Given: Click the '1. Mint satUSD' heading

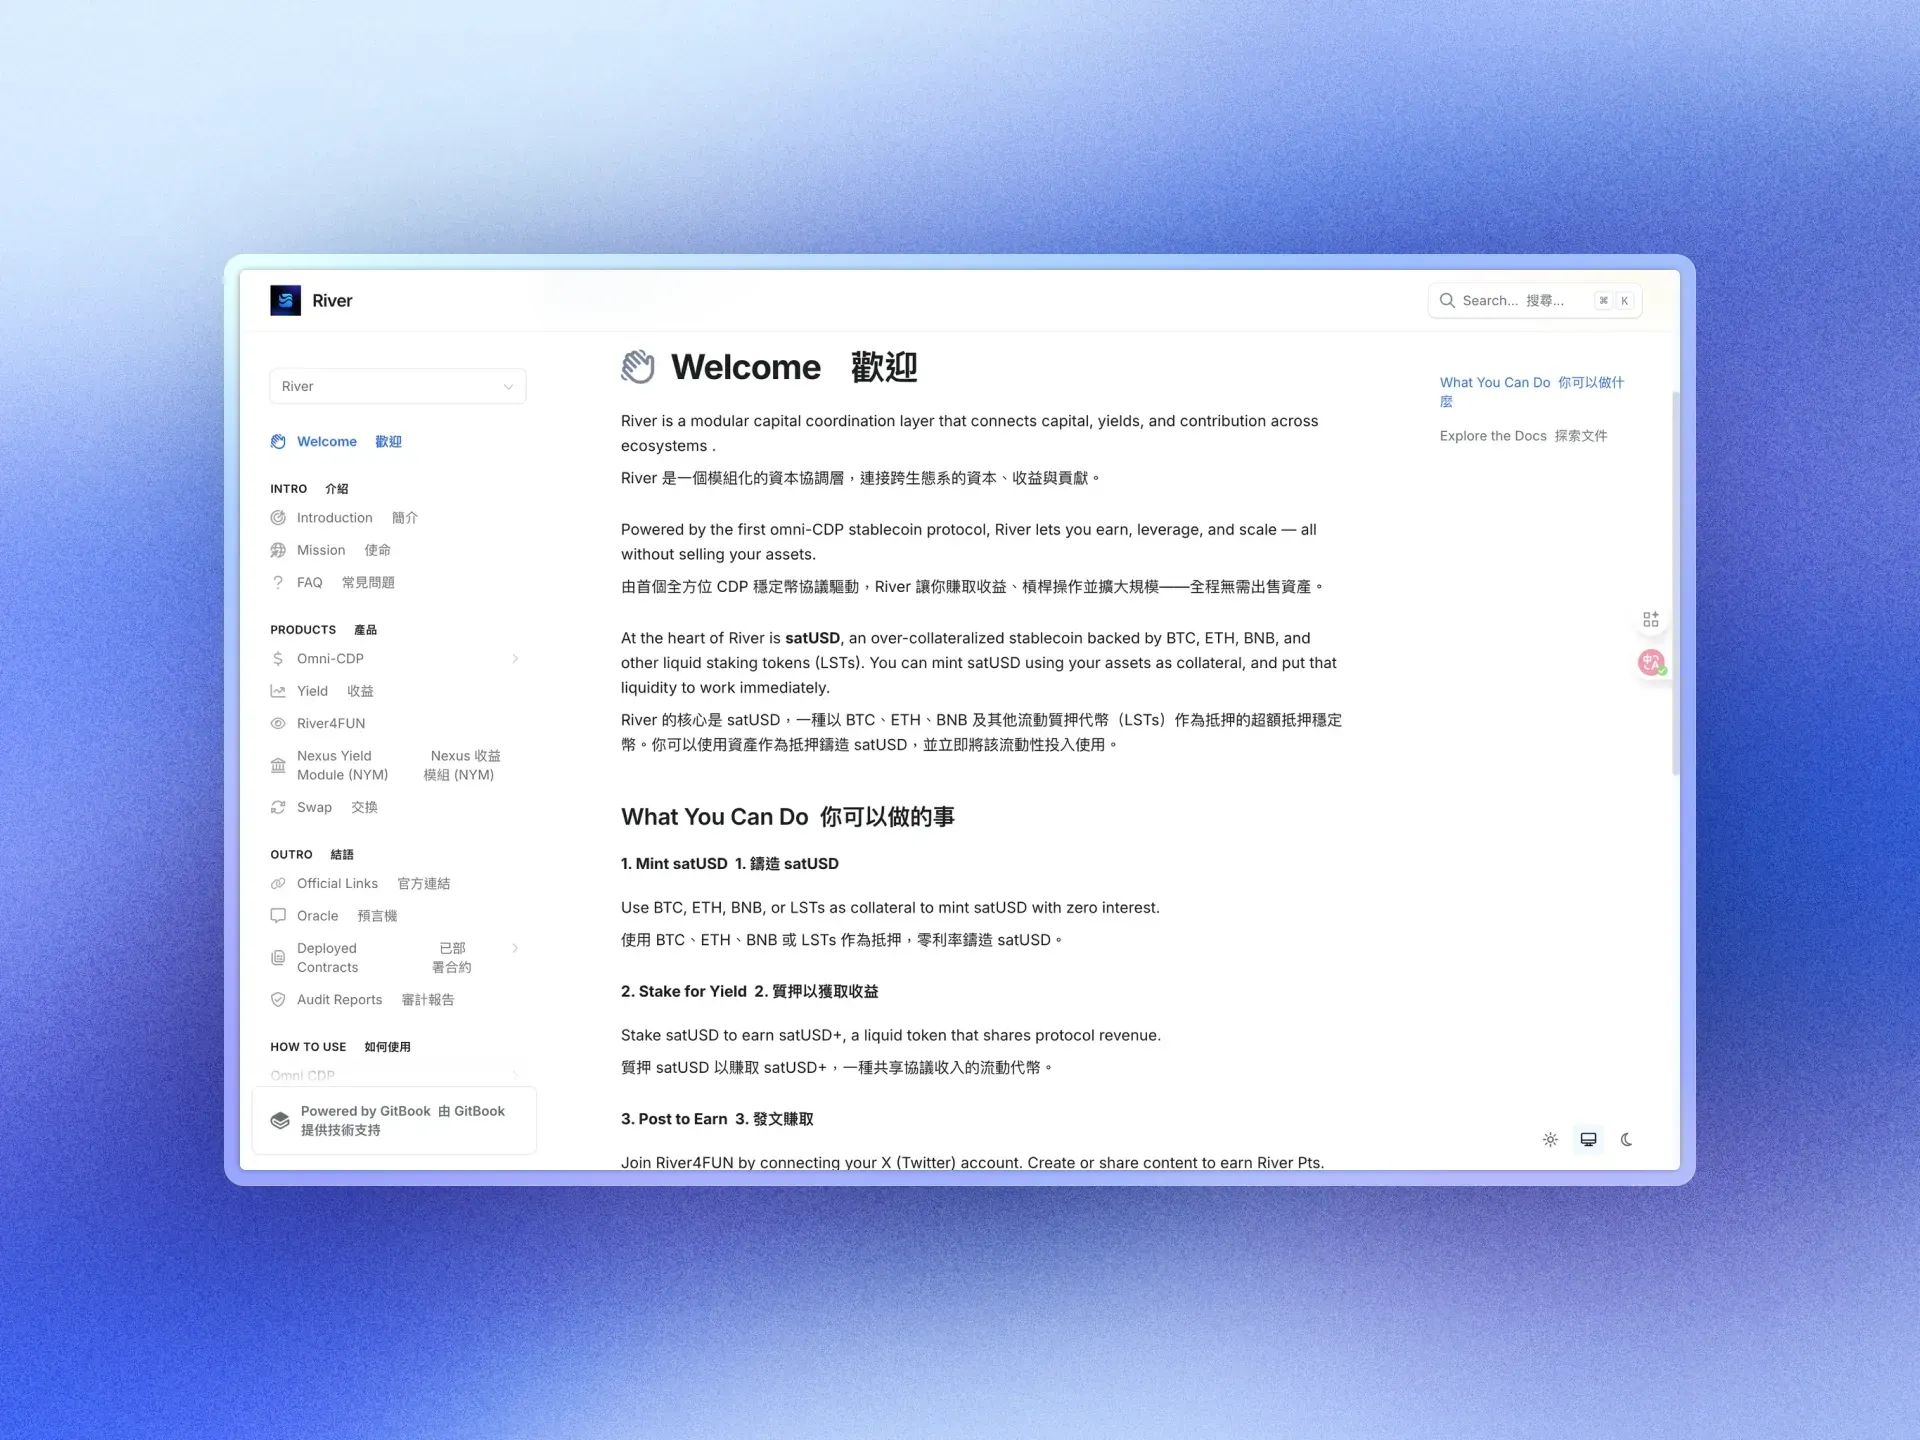Looking at the screenshot, I should point(729,863).
